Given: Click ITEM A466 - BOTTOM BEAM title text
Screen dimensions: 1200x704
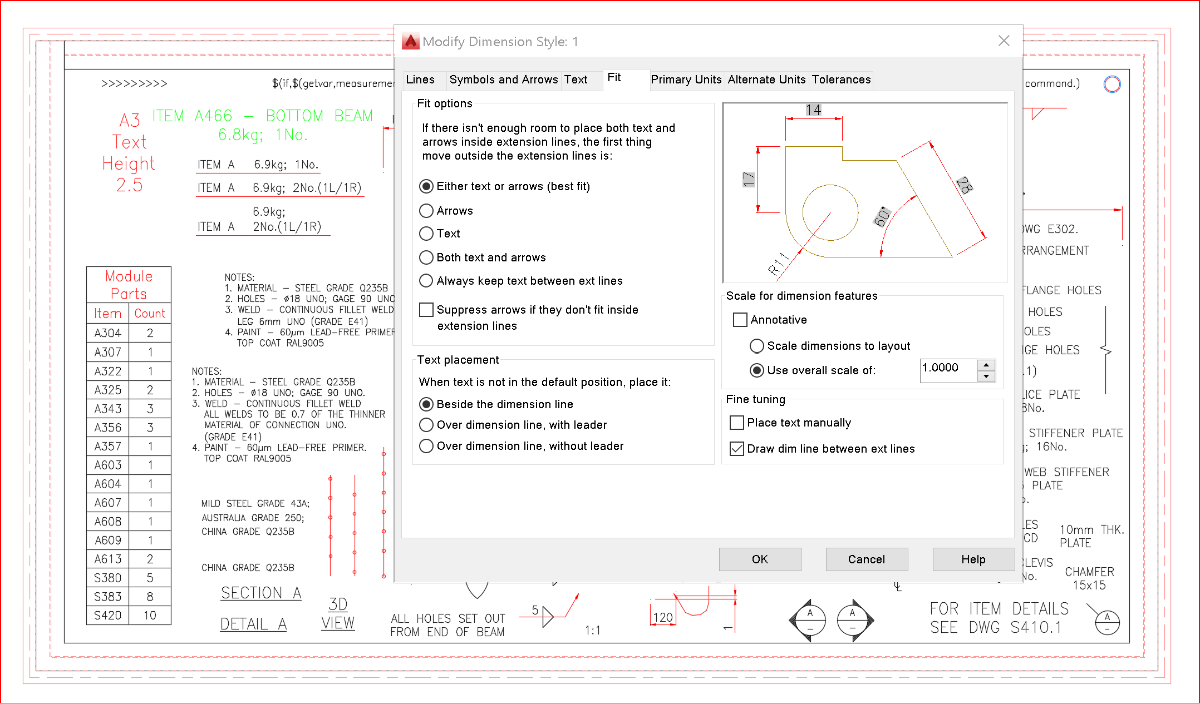Looking at the screenshot, I should click(x=263, y=116).
